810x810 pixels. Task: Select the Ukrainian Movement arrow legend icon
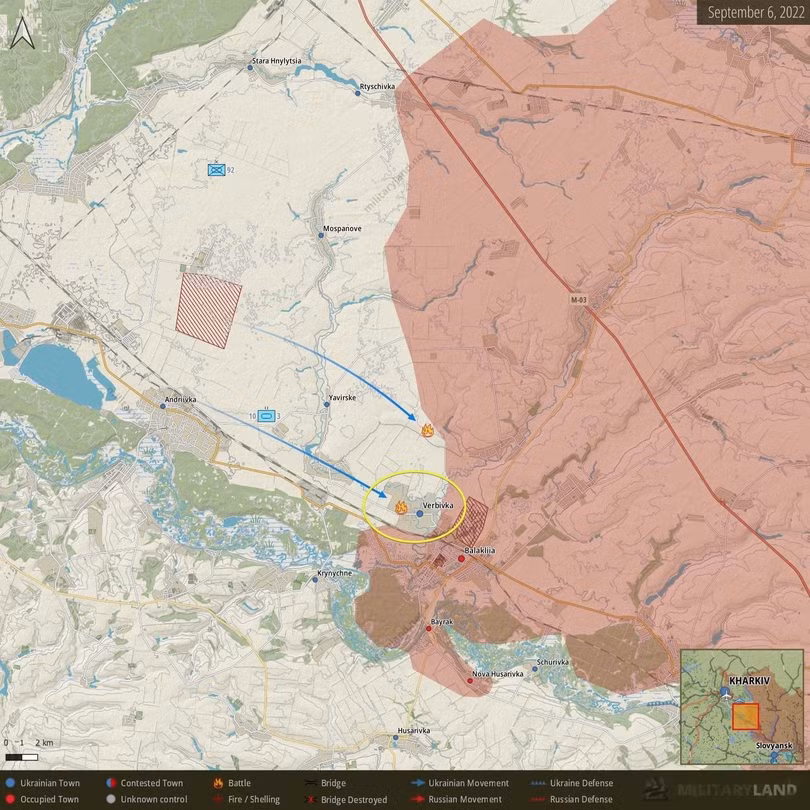tap(417, 783)
